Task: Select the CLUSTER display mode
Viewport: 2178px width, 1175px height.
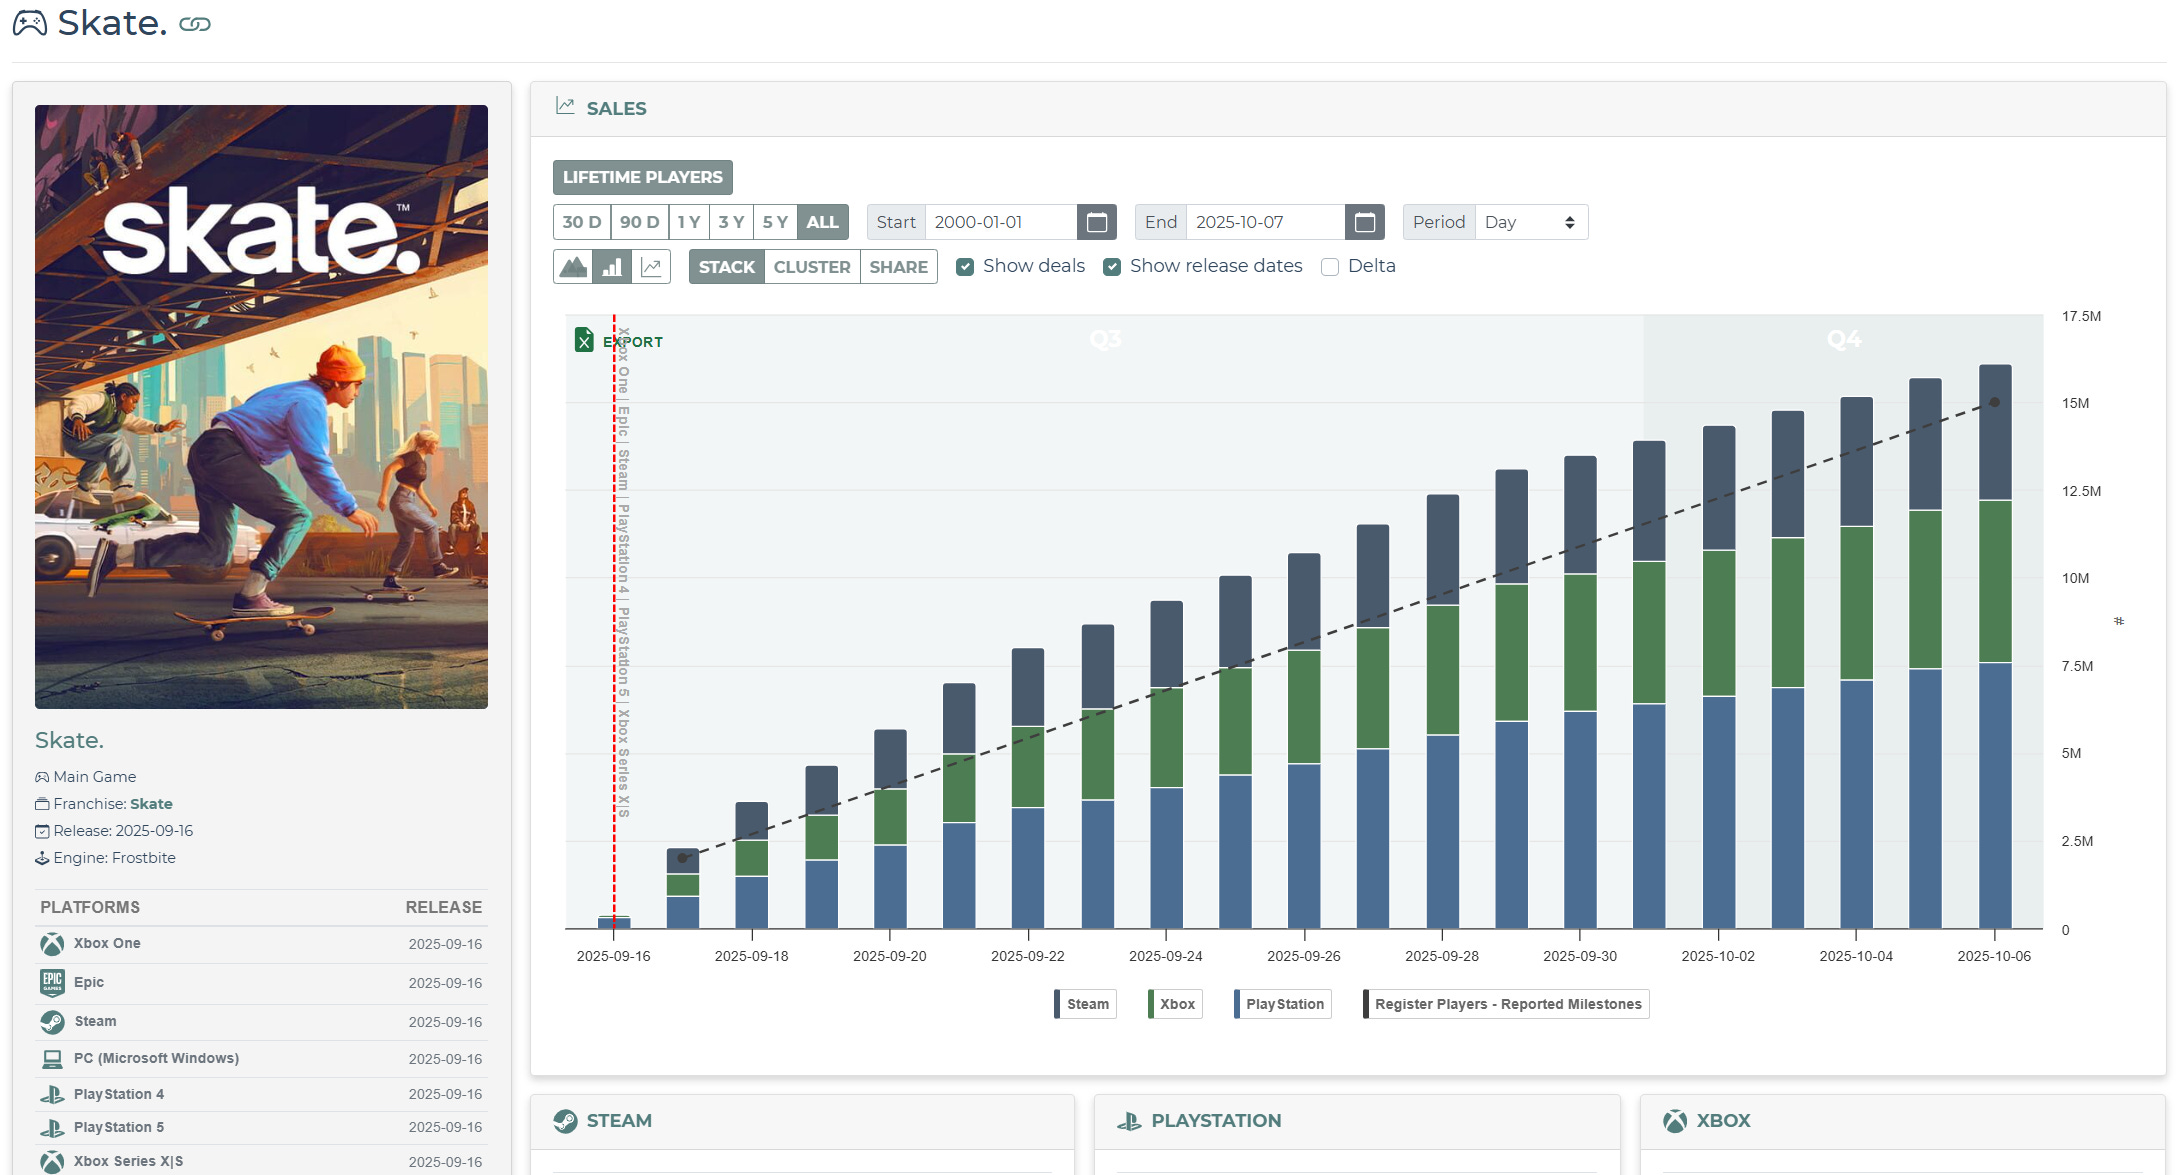Action: coord(811,267)
